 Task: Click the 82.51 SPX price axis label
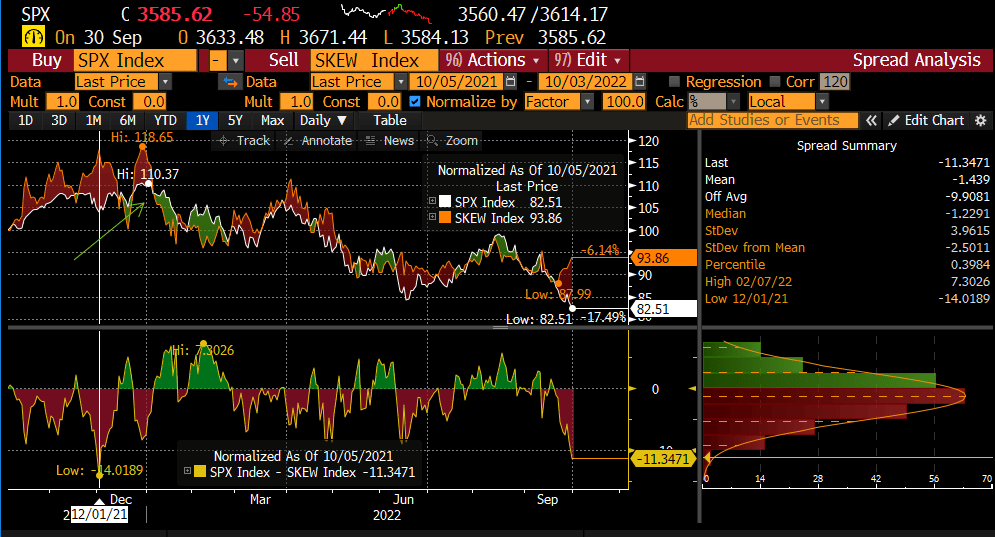coord(663,309)
